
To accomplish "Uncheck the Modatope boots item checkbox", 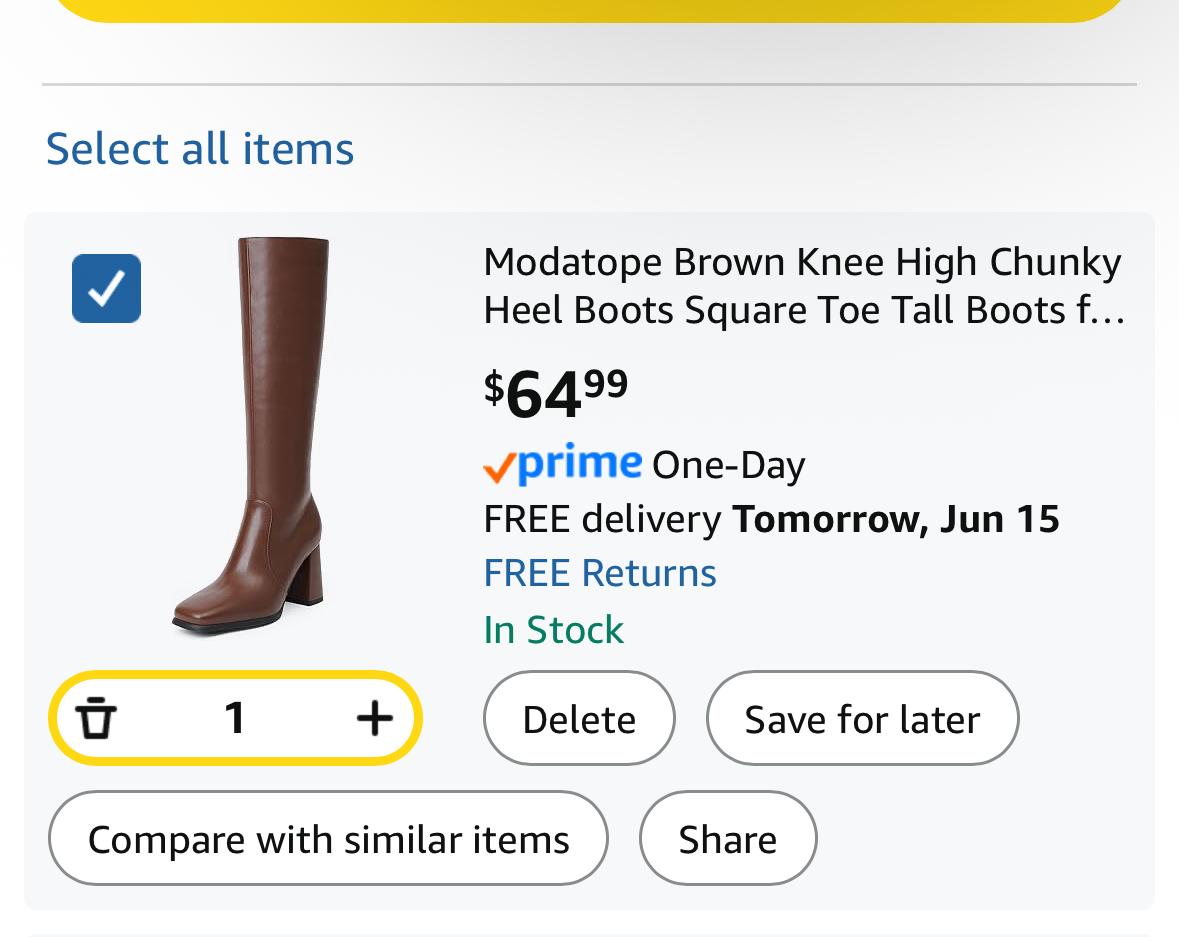I will tap(106, 289).
